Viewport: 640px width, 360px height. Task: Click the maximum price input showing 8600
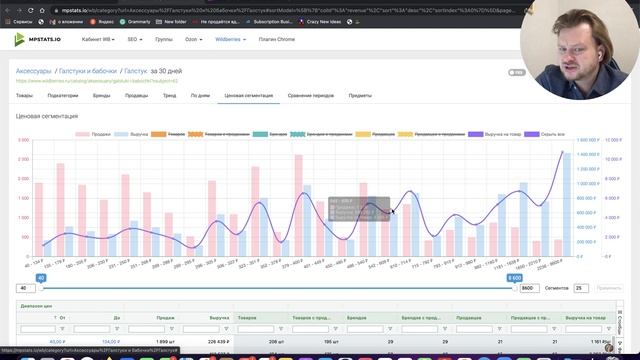point(529,288)
